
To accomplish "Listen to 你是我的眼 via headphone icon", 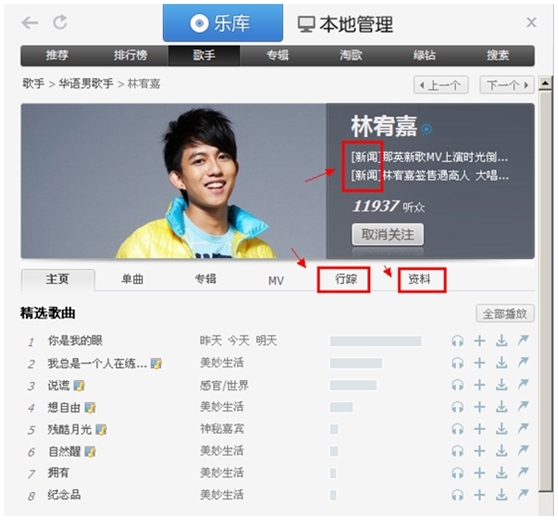I will pos(458,341).
